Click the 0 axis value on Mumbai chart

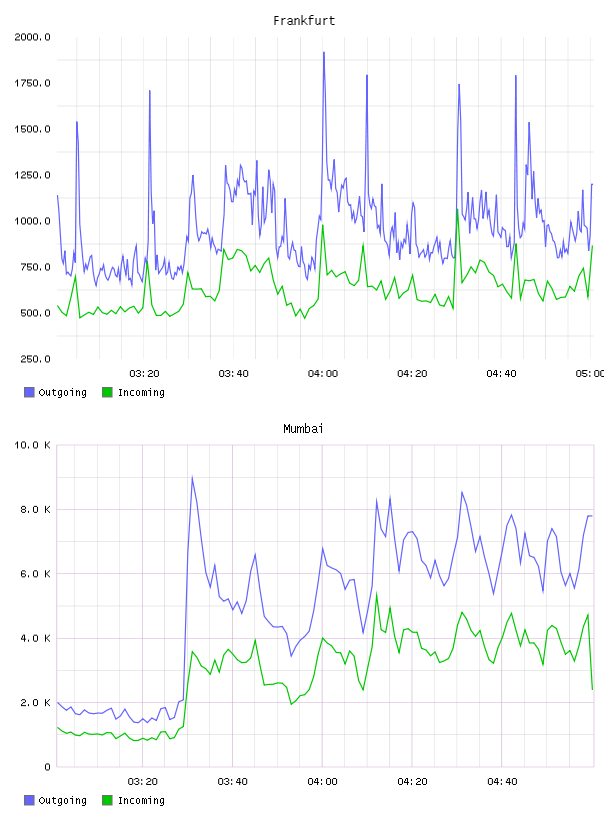[47, 767]
